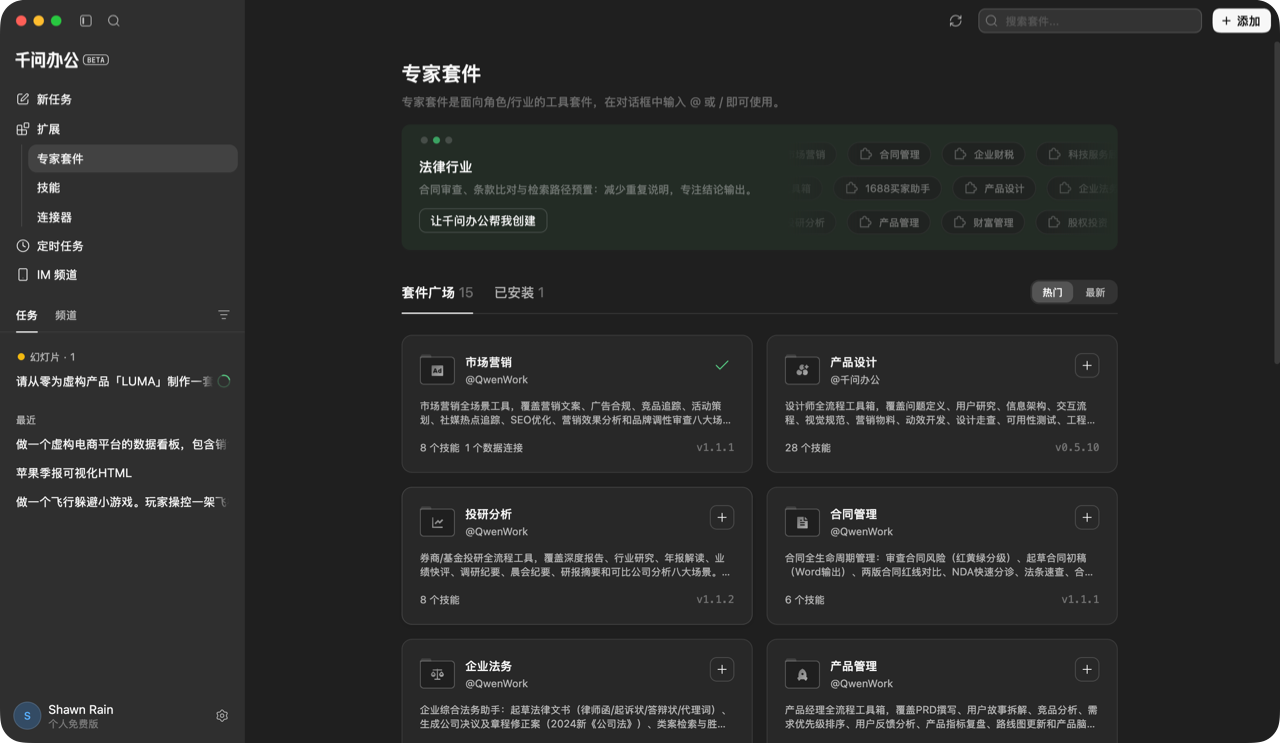This screenshot has width=1280, height=743.
Task: Click the 法律行业 banner heading
Action: [445, 167]
